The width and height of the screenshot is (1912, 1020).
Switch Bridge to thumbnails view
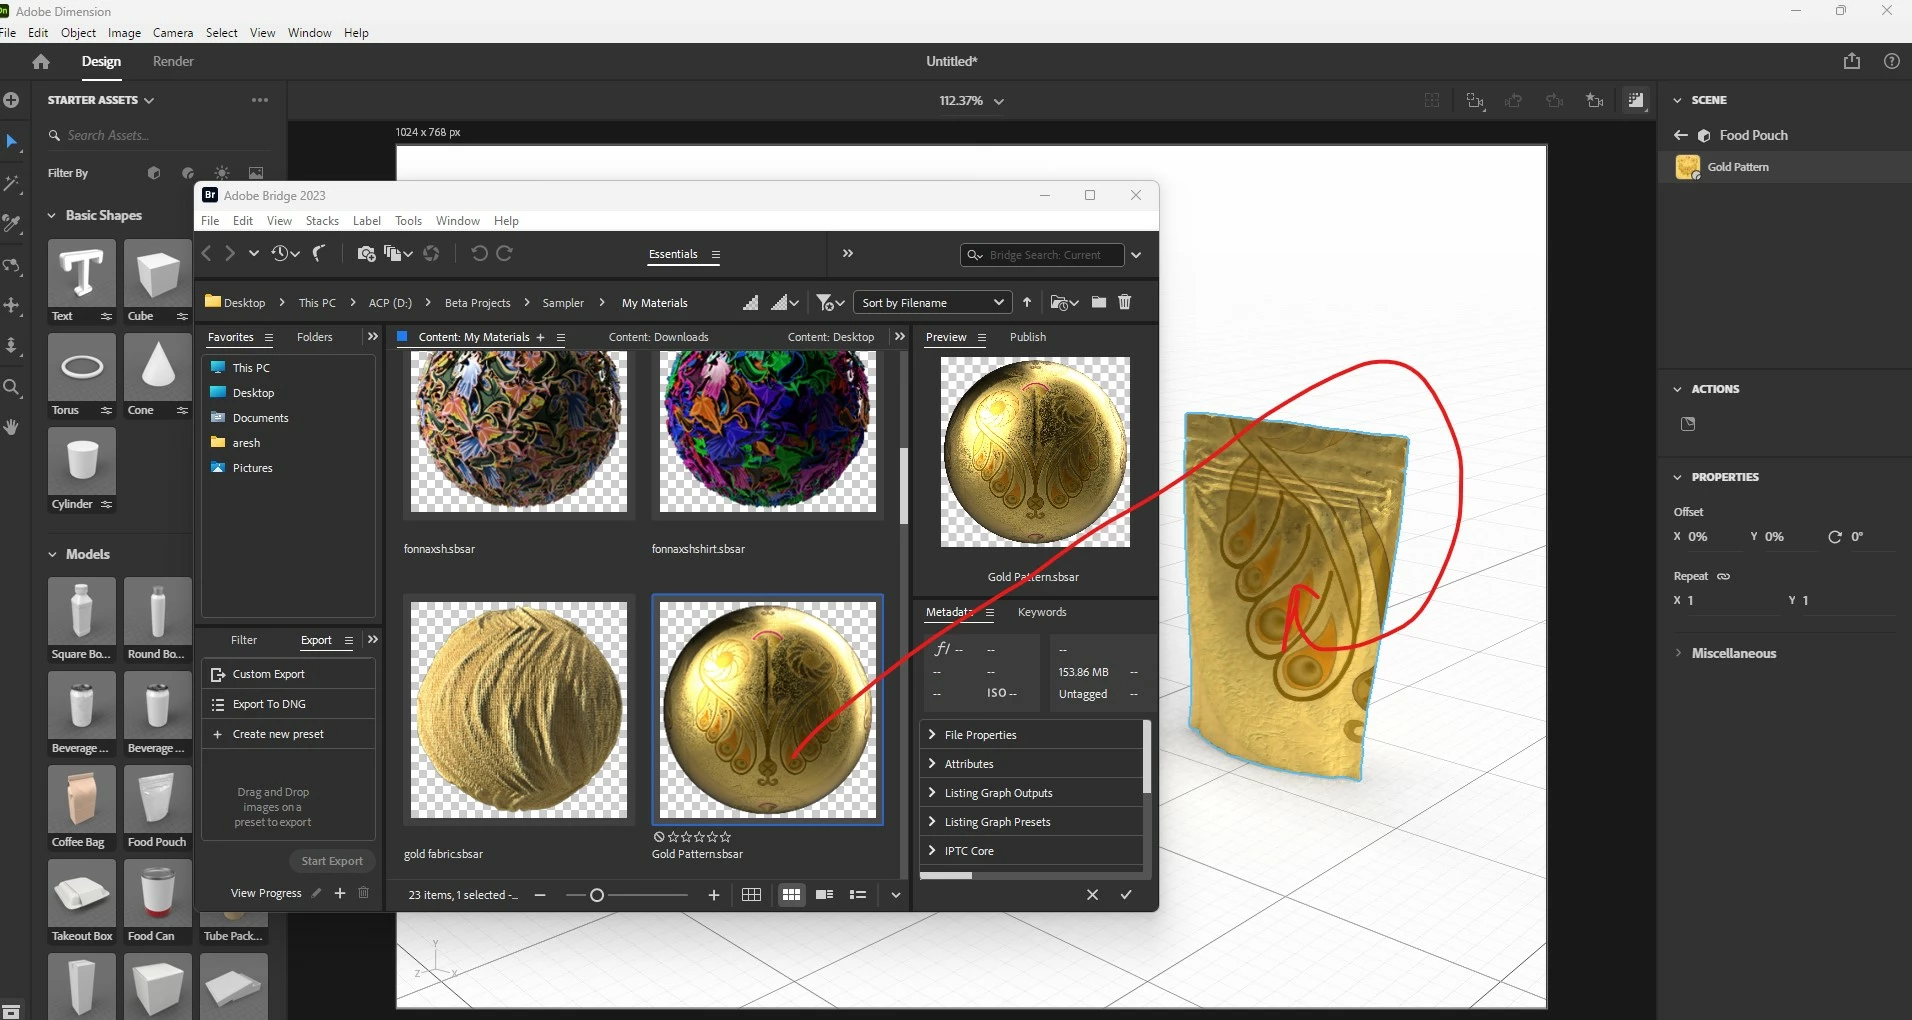pyautogui.click(x=791, y=895)
